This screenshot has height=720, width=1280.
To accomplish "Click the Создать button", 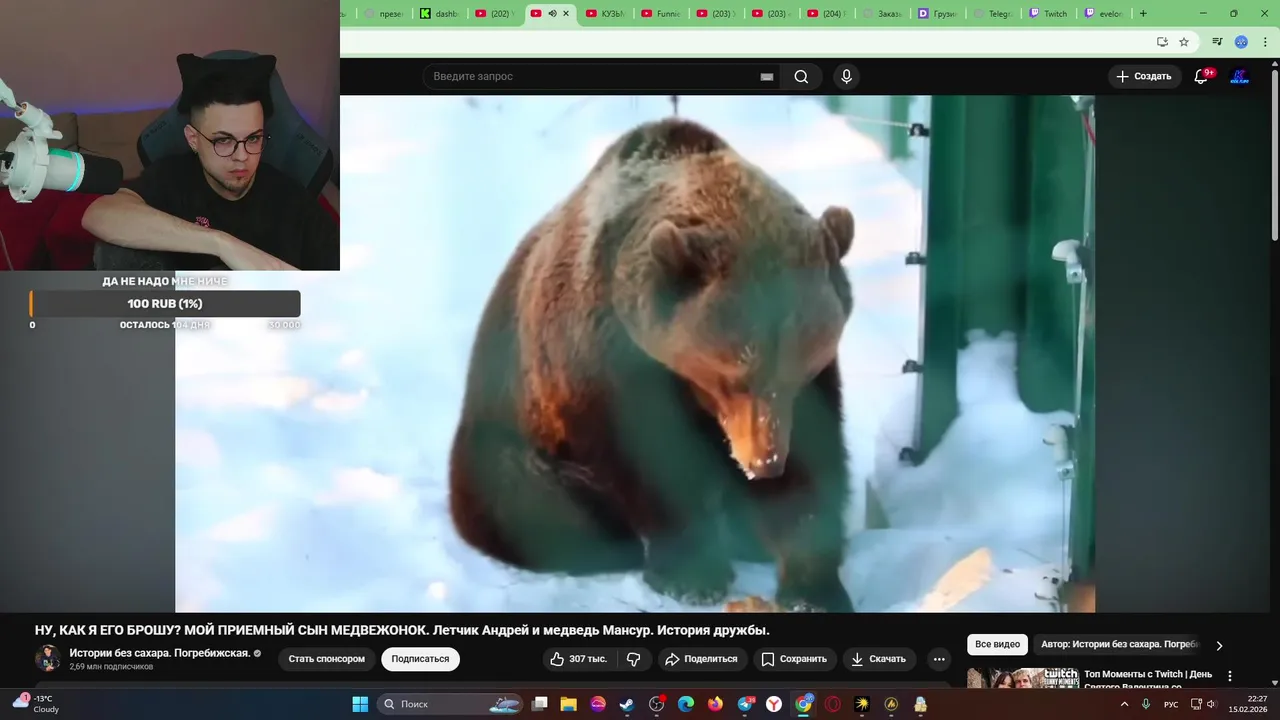I will click(x=1144, y=76).
